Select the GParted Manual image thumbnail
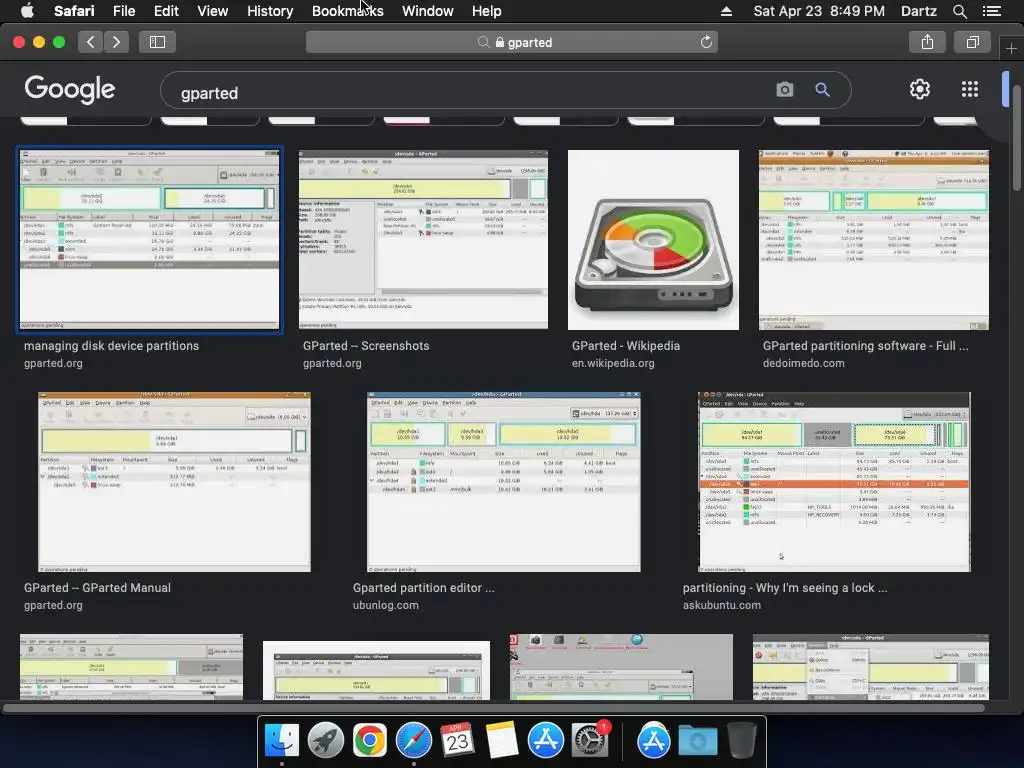Image resolution: width=1024 pixels, height=768 pixels. point(174,482)
